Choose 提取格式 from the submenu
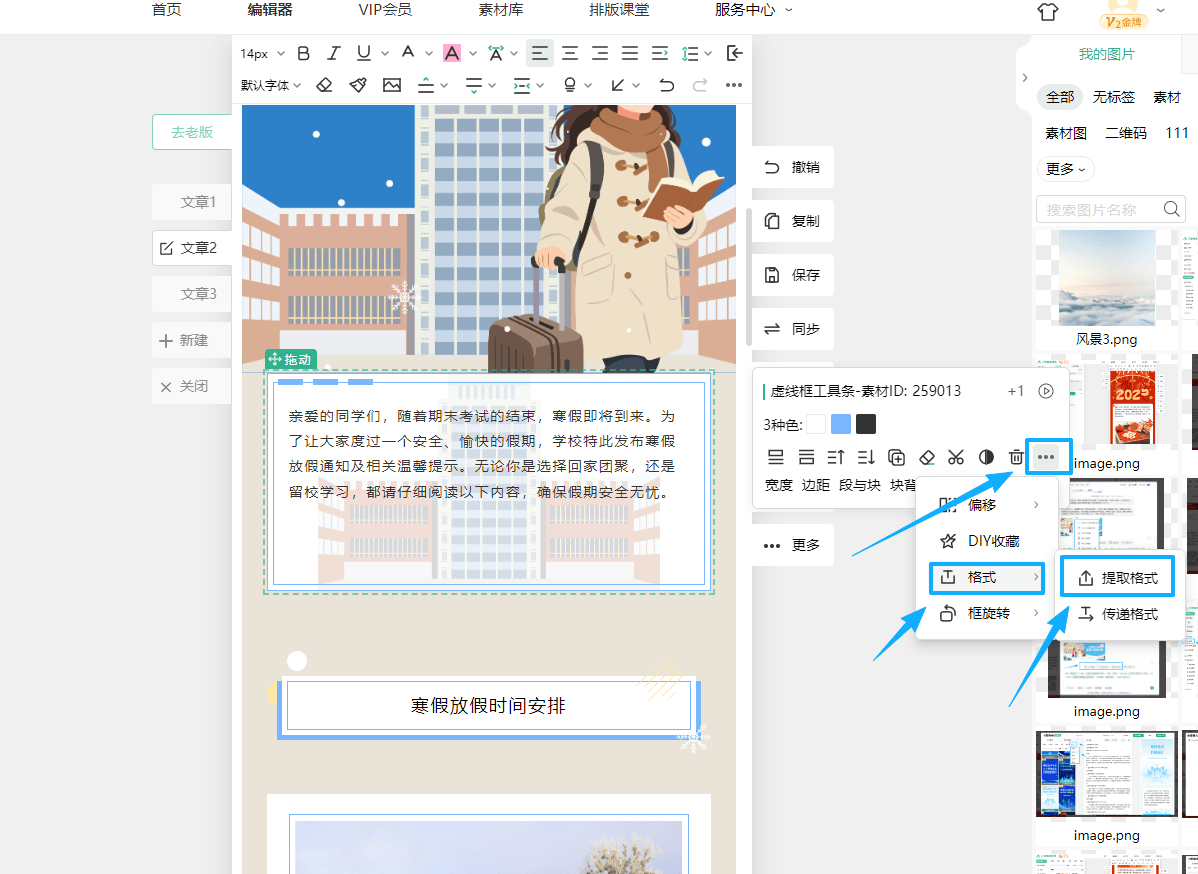Screen dimensions: 1198x874 (1117, 578)
